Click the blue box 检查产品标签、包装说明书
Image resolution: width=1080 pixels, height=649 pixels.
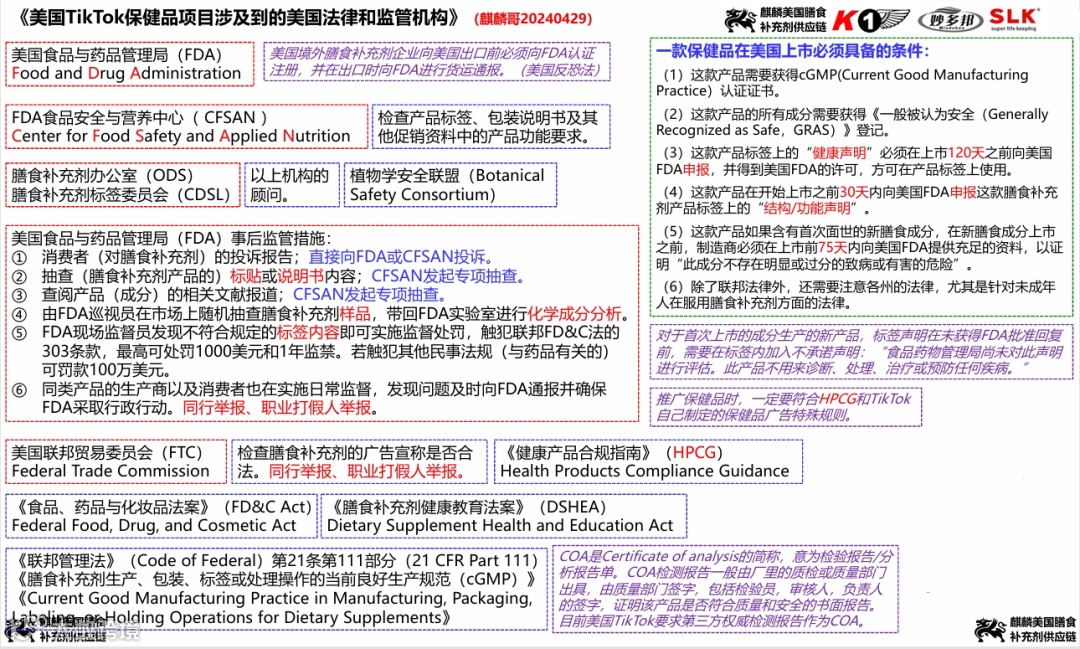pos(491,127)
